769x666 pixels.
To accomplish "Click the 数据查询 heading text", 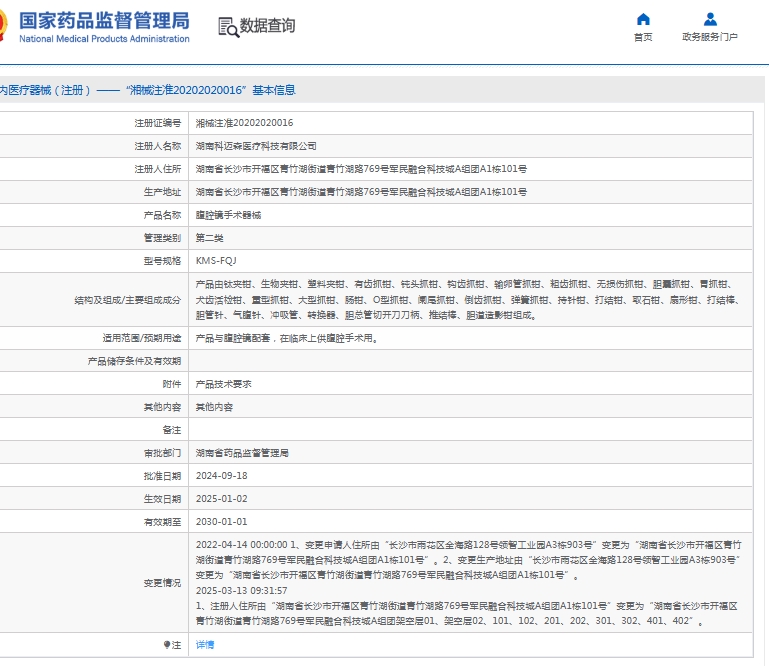I will tap(267, 26).
